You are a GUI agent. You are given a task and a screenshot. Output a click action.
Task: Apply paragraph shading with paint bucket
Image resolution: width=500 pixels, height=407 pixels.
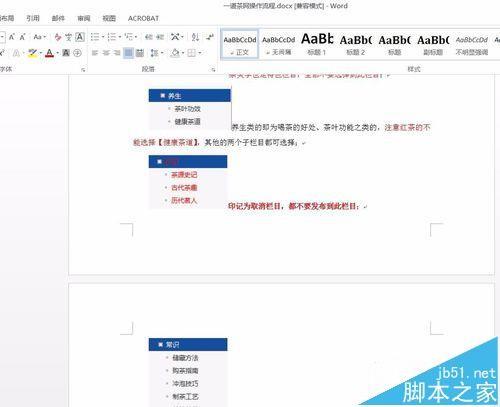pyautogui.click(x=175, y=53)
